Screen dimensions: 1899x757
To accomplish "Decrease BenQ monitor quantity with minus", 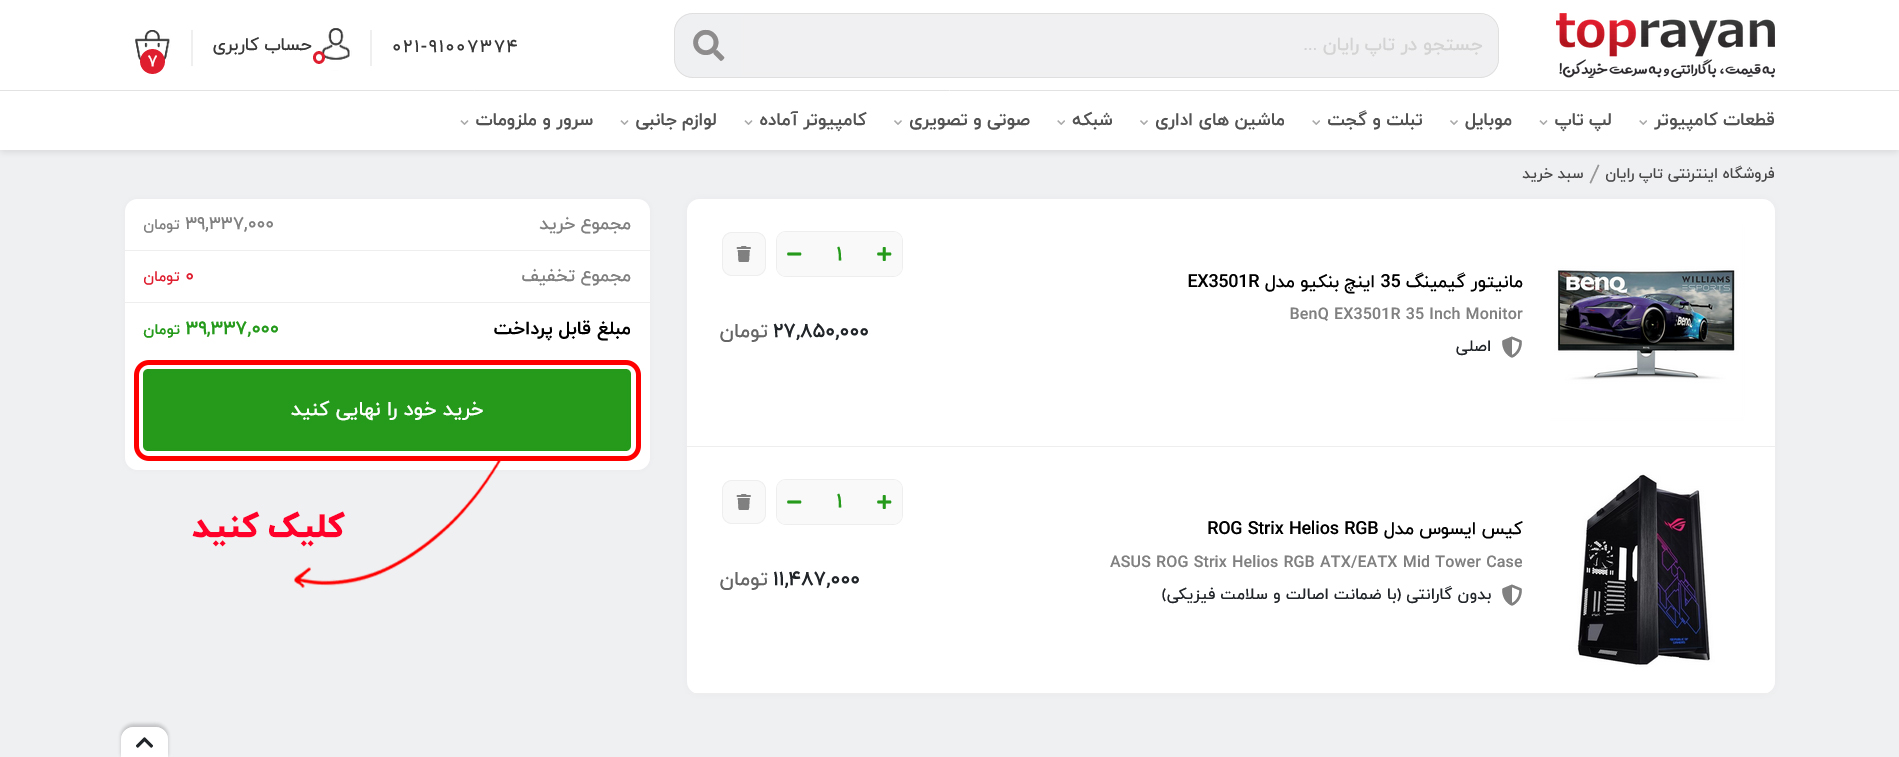I will [x=794, y=254].
